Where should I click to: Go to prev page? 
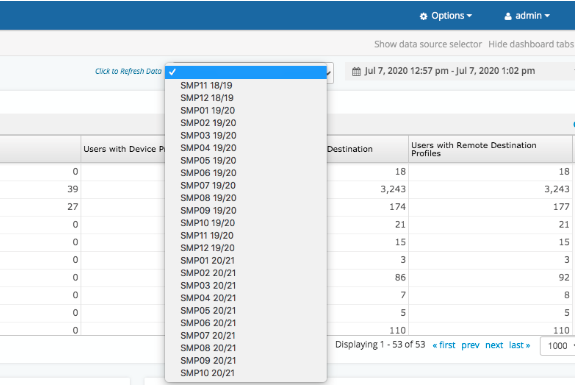[470, 345]
